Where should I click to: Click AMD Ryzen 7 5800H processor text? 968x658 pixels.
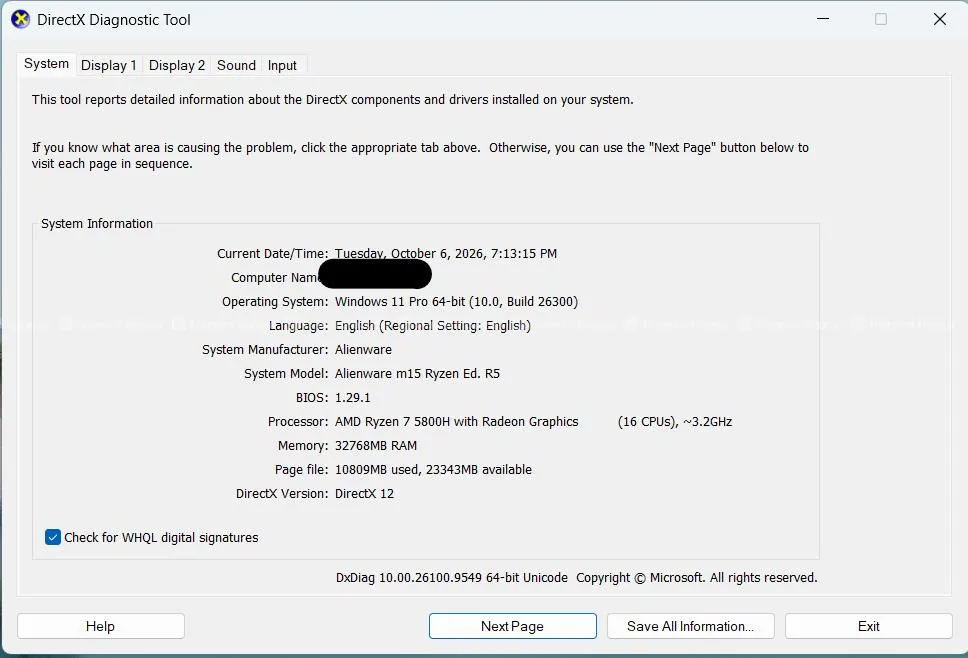(456, 422)
